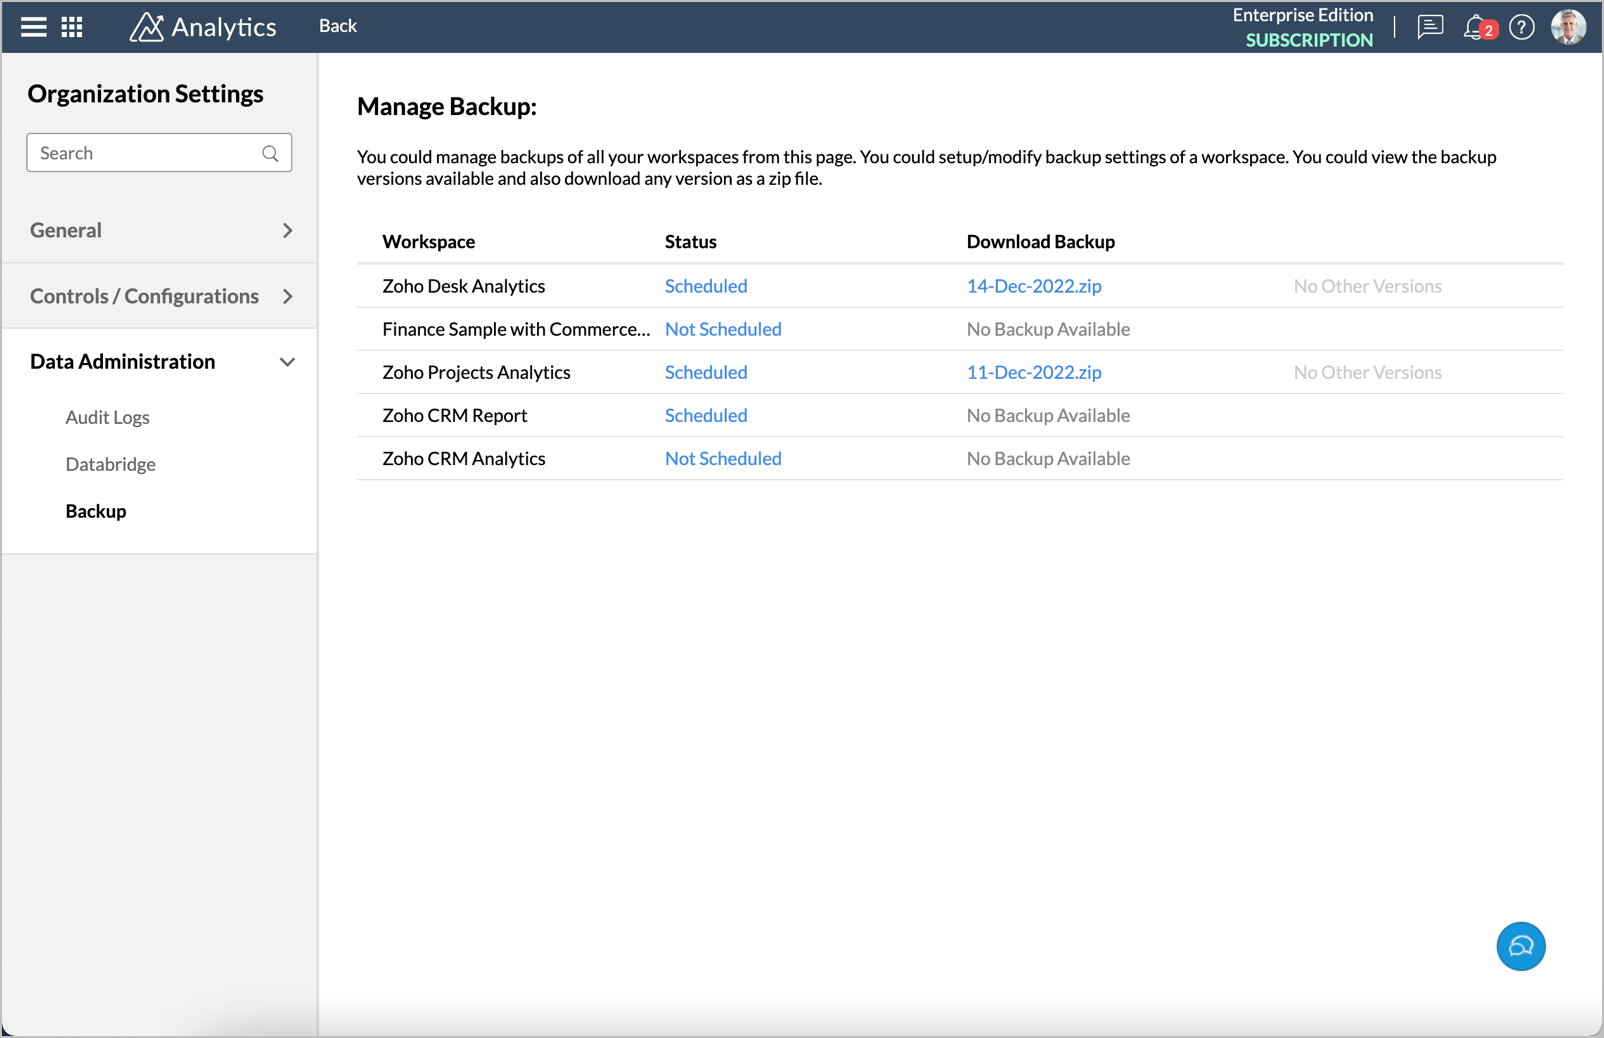Image resolution: width=1604 pixels, height=1038 pixels.
Task: Download the 14-Dec-2022.zip backup
Action: point(1034,286)
